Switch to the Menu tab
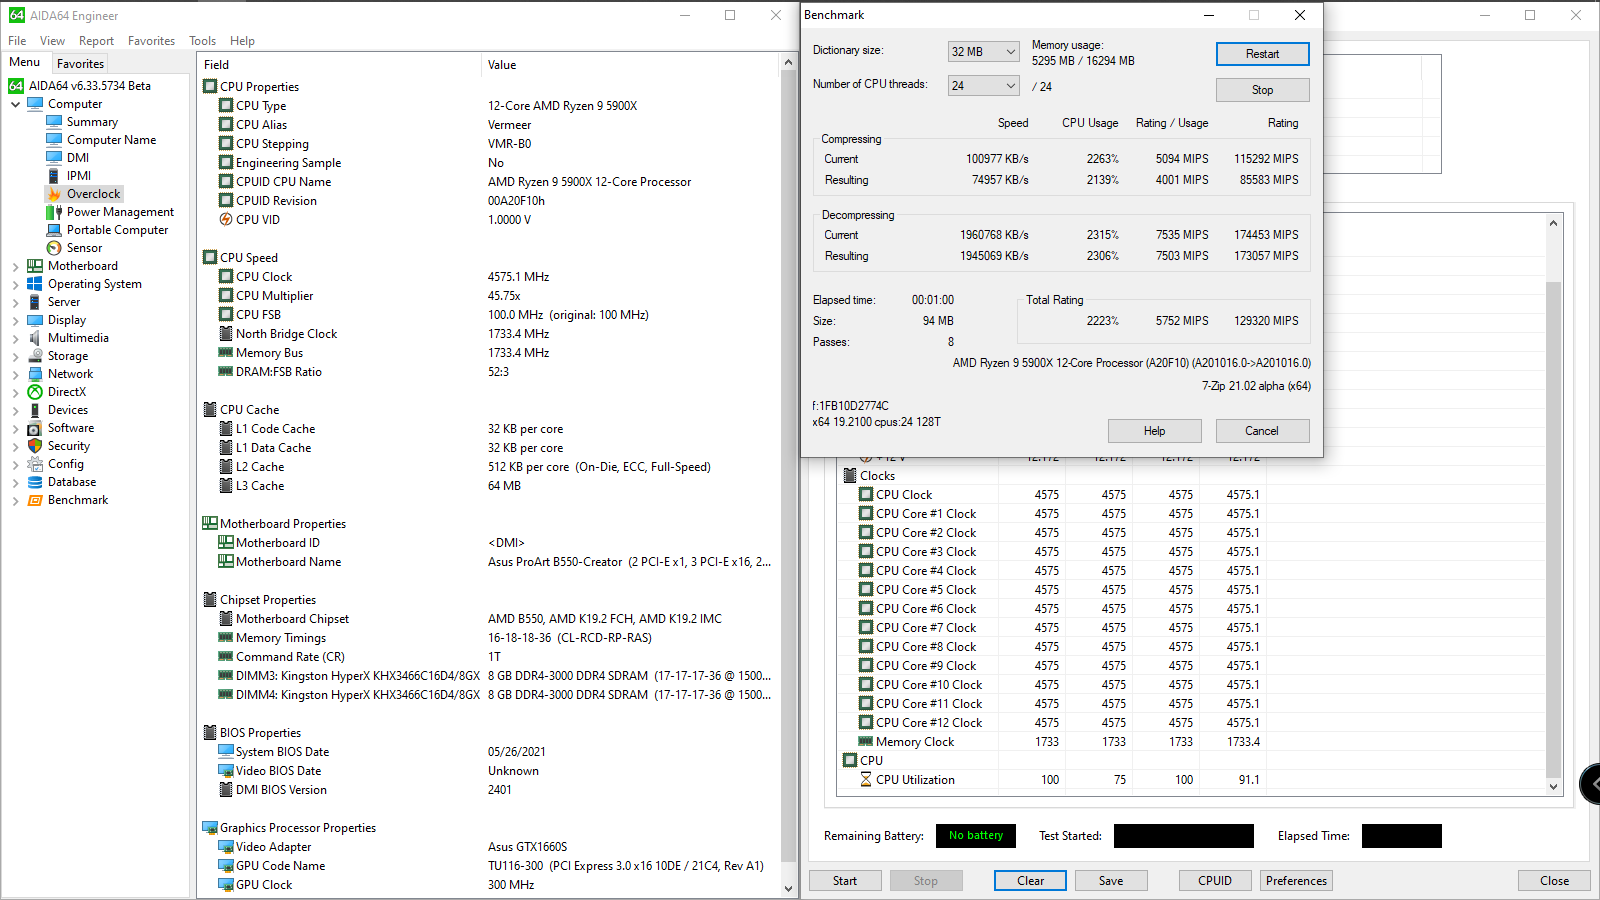Screen dimensions: 1600x900 (x=25, y=62)
